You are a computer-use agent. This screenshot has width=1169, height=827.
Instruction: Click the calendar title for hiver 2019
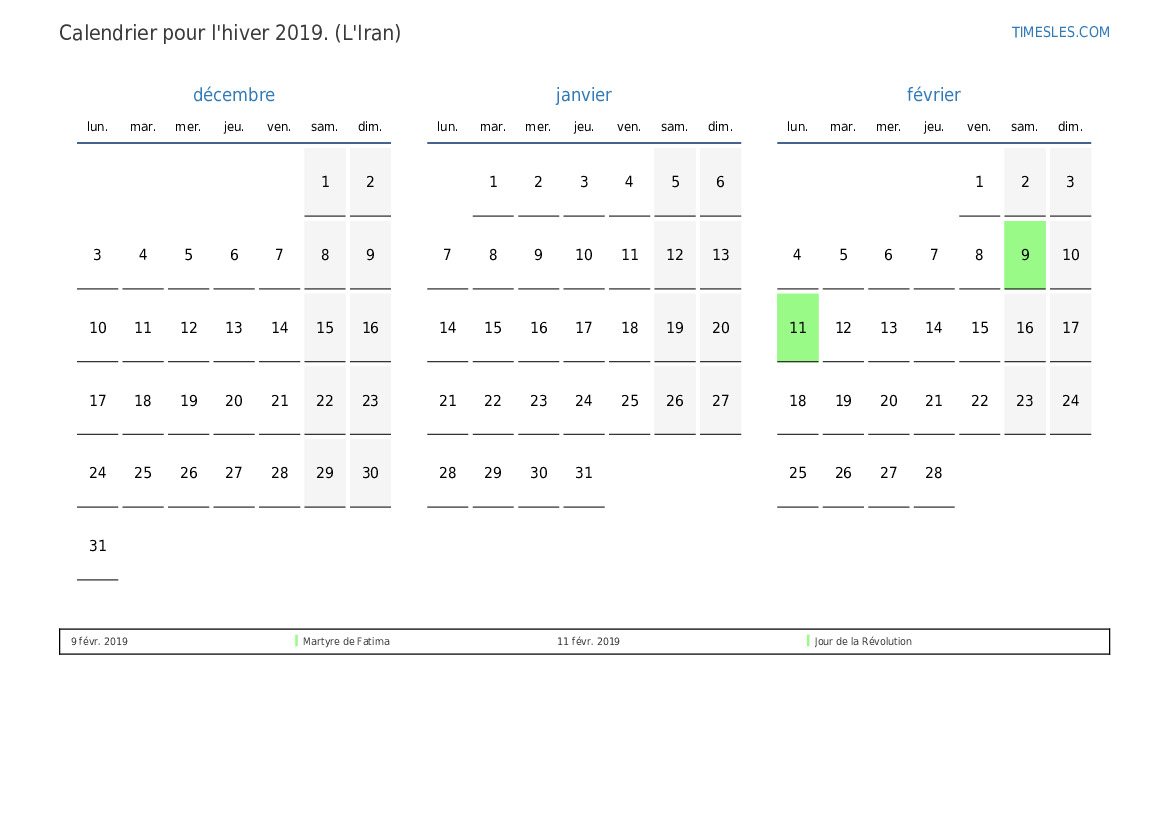coord(230,33)
